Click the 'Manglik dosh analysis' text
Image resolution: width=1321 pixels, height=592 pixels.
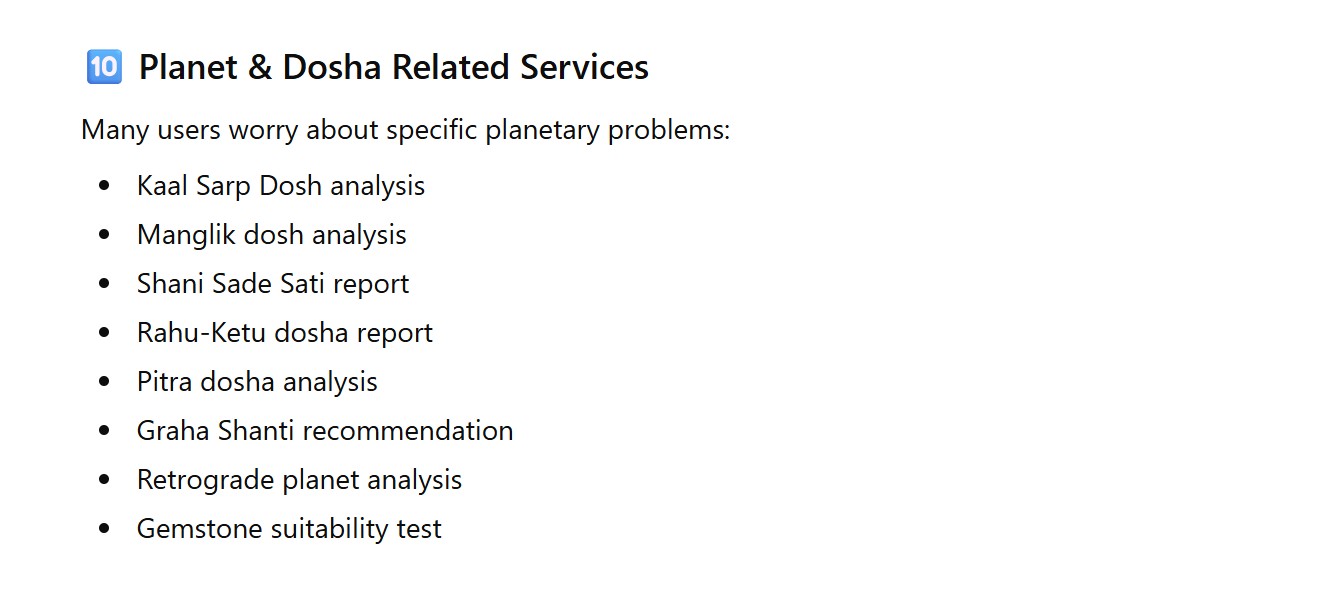pyautogui.click(x=272, y=235)
